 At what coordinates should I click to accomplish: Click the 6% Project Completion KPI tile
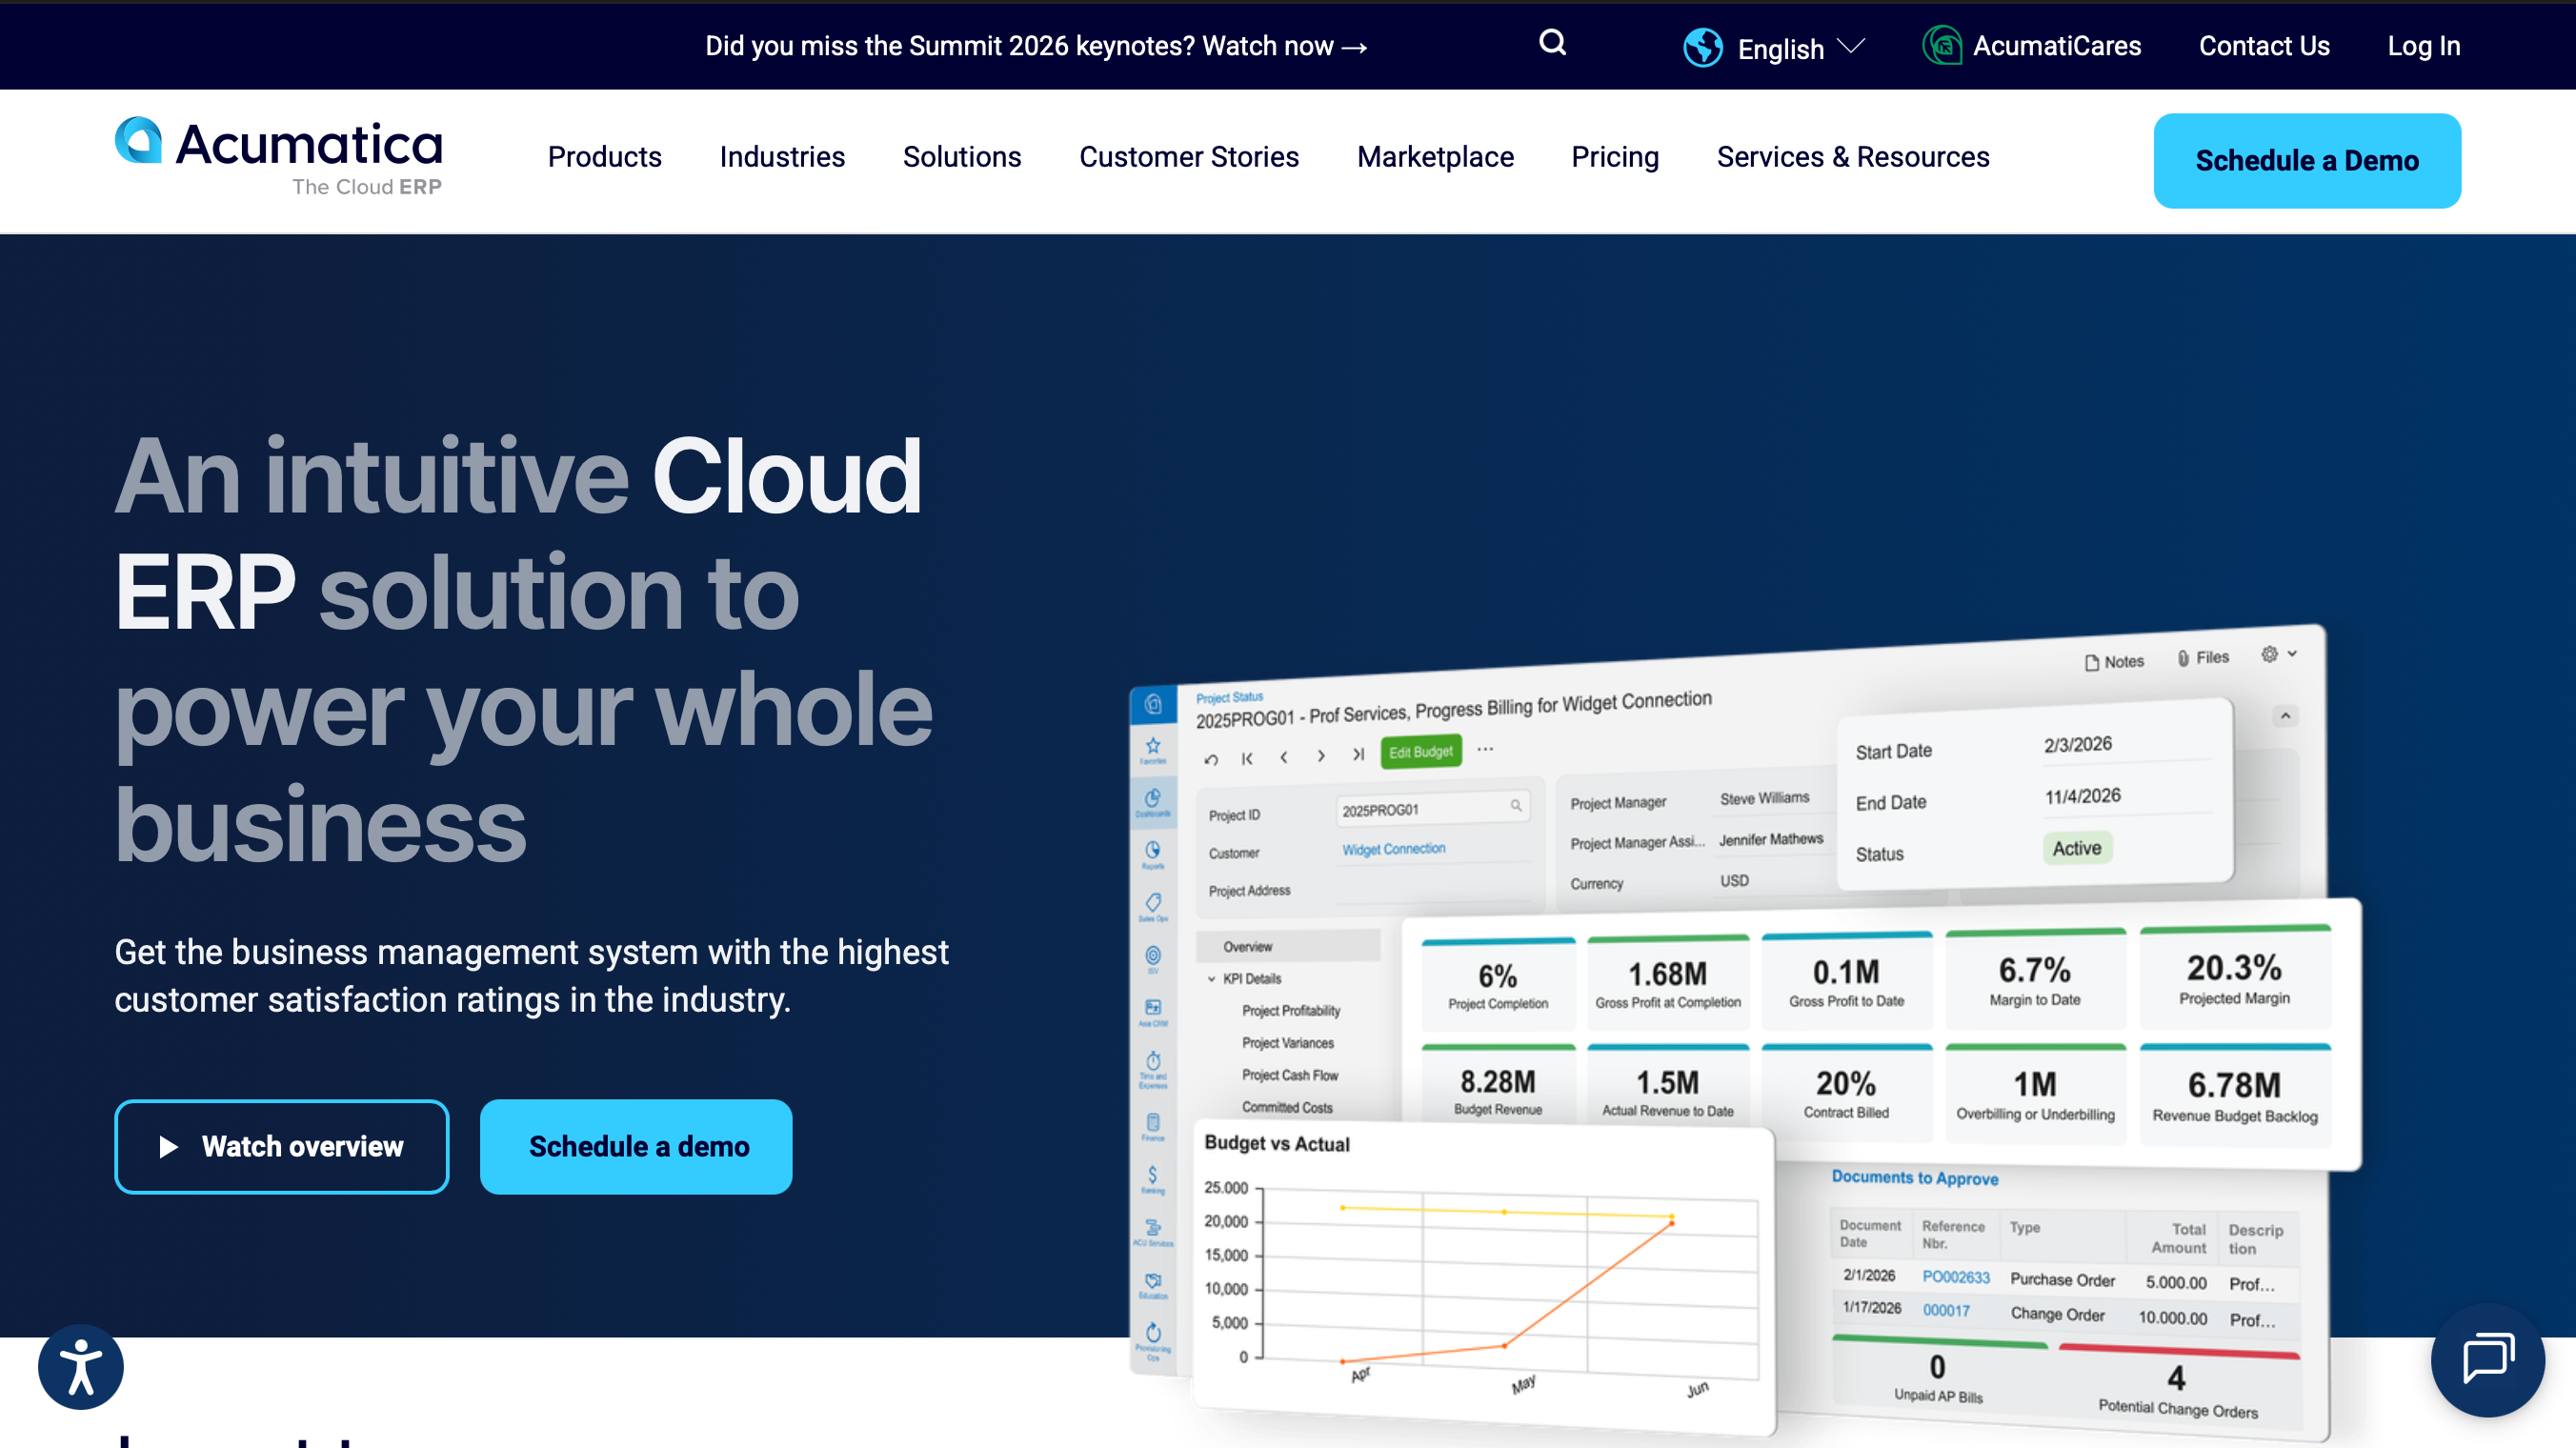[1497, 984]
